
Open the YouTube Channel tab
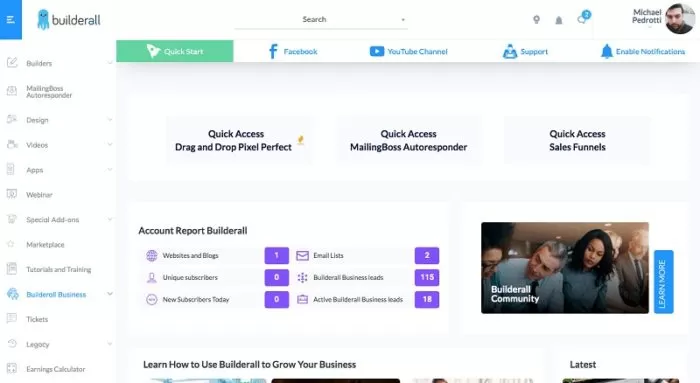coord(408,51)
